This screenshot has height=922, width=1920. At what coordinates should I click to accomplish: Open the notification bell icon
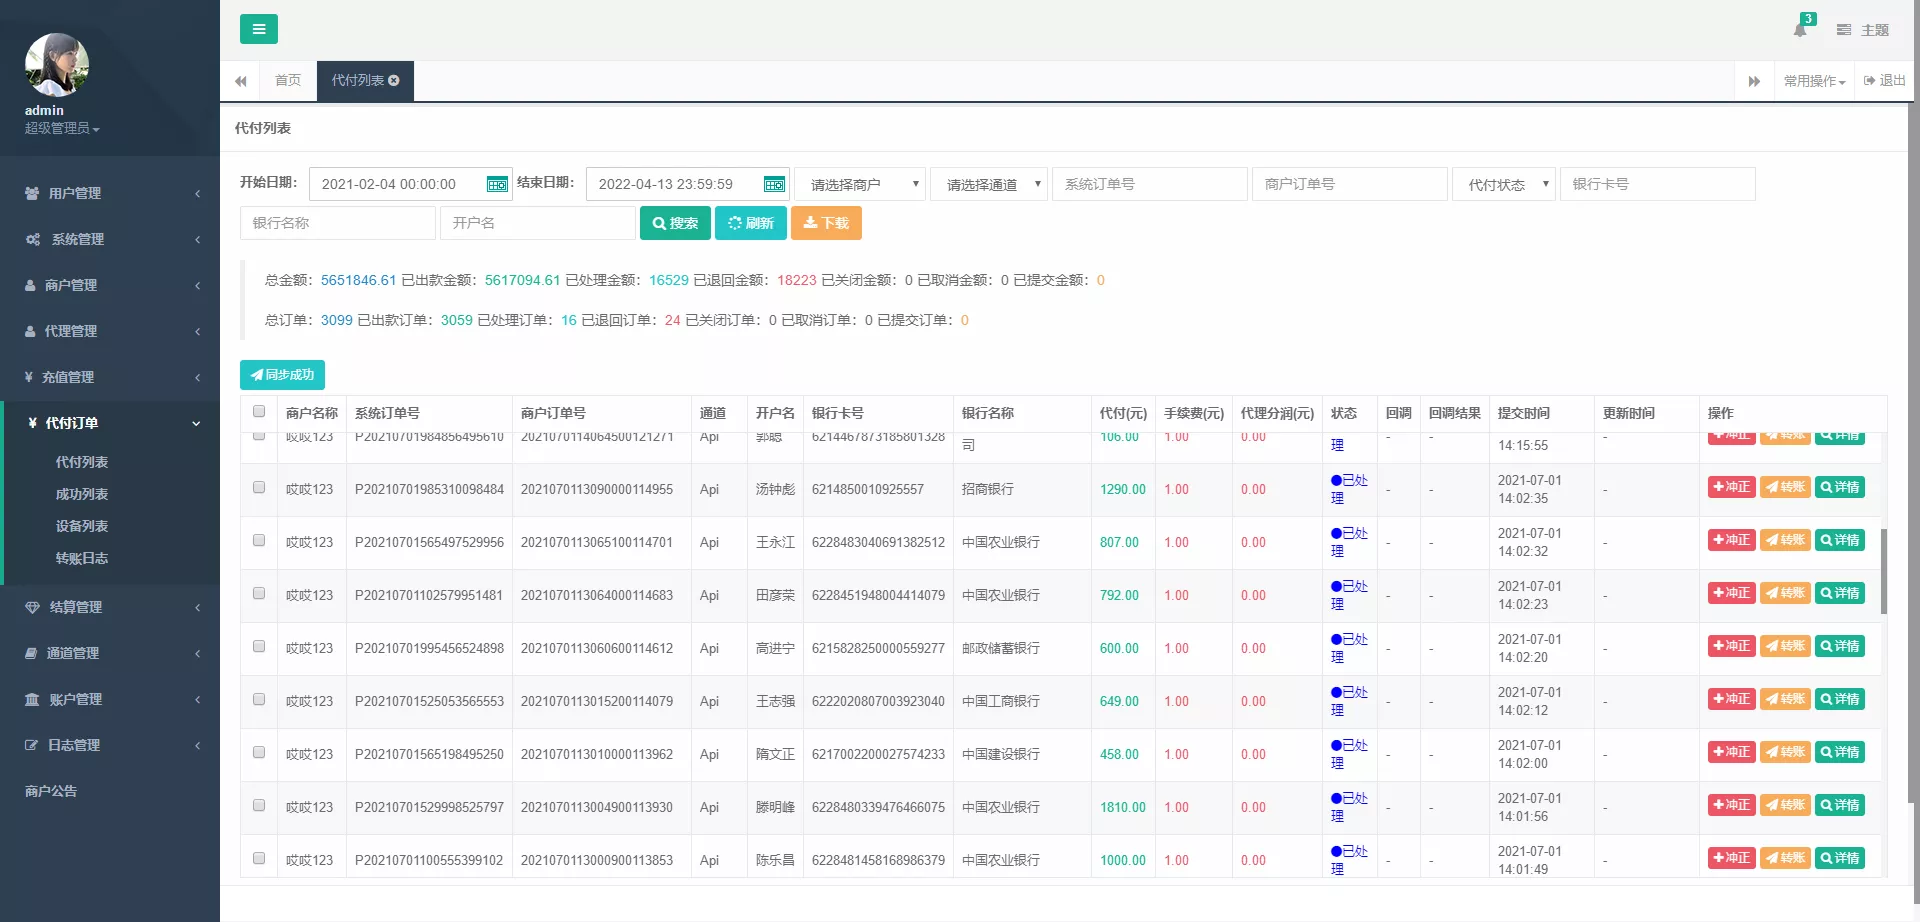point(1800,29)
